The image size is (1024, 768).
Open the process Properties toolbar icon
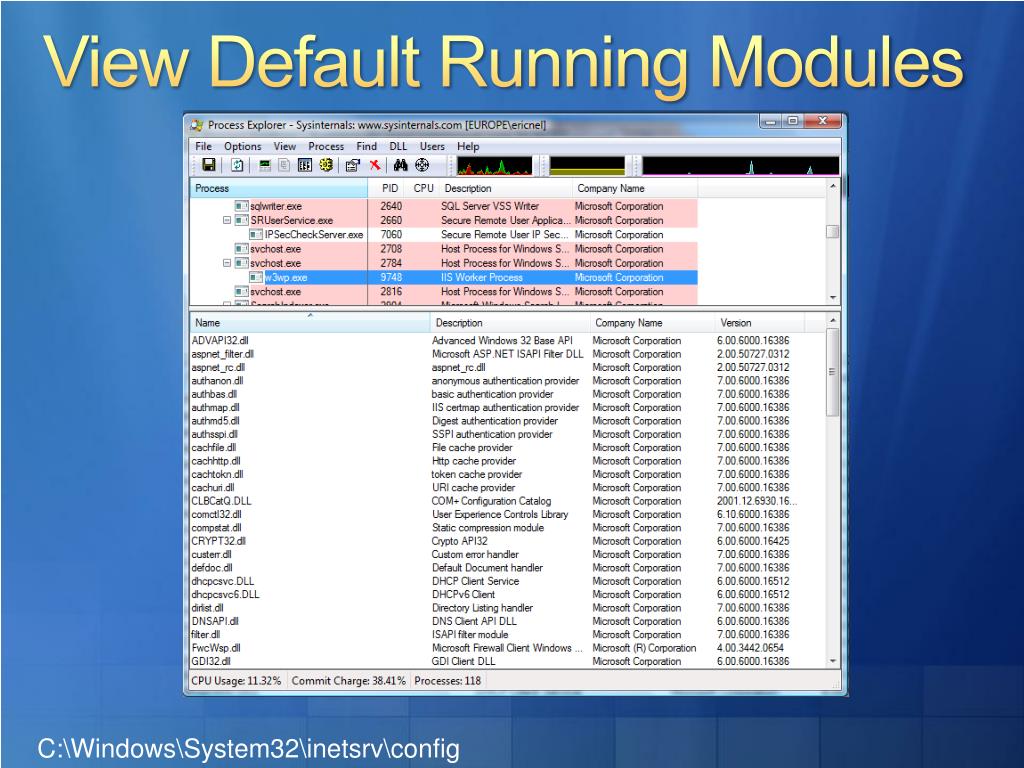click(x=353, y=165)
